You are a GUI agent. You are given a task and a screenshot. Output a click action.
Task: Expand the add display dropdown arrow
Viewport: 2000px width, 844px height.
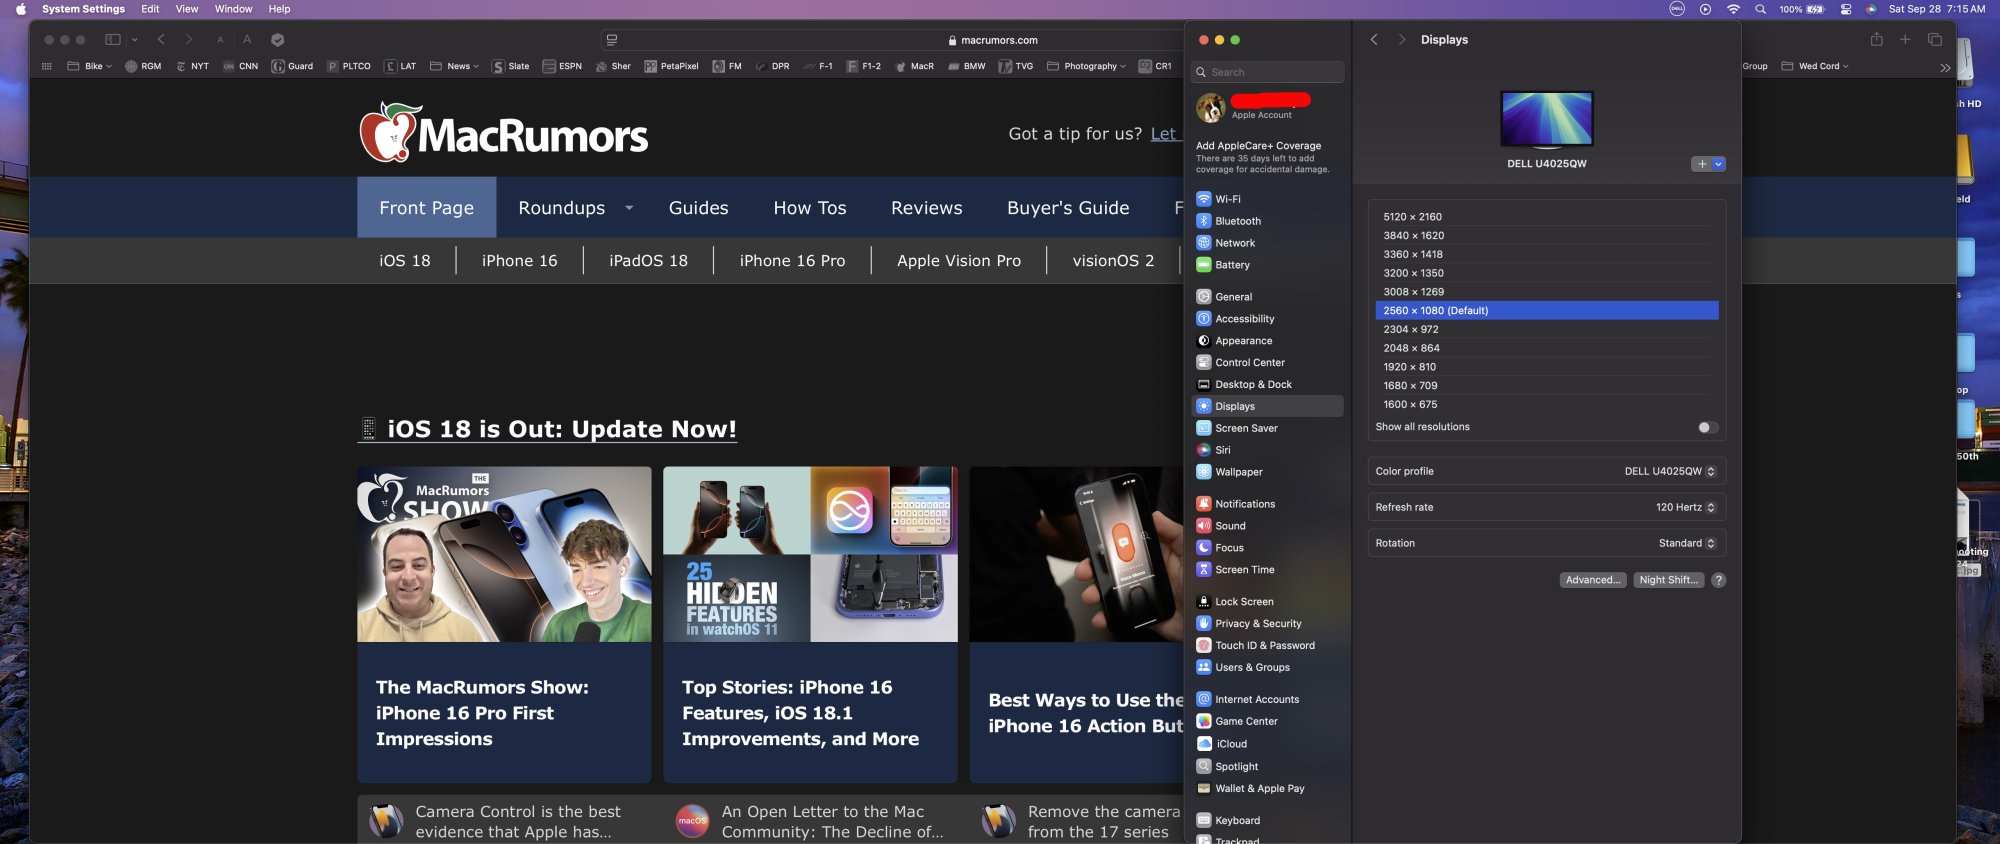tap(1719, 164)
